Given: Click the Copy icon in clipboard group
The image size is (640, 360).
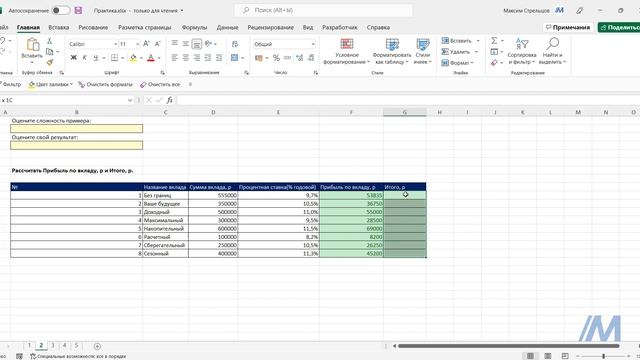Looking at the screenshot, I should click(50, 52).
